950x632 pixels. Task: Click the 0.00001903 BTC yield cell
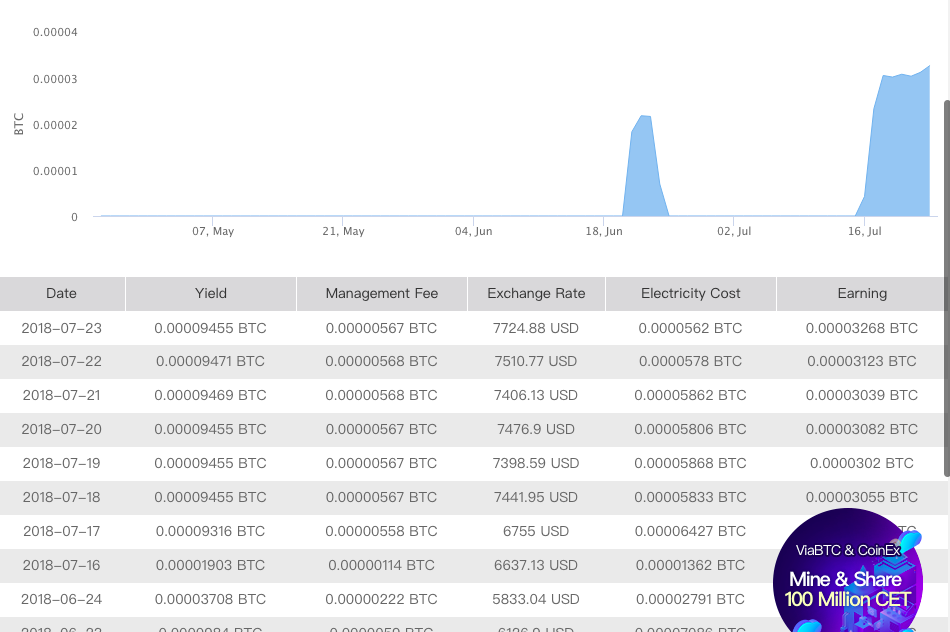coord(210,565)
